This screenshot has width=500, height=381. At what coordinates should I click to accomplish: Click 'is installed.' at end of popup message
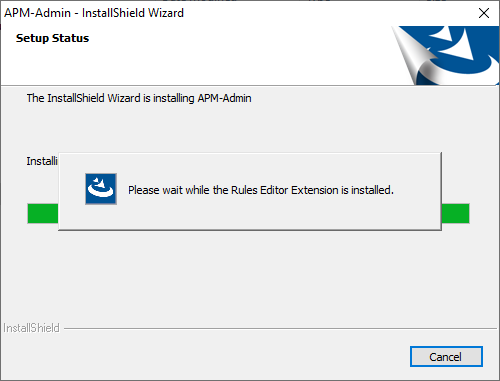[x=367, y=190]
